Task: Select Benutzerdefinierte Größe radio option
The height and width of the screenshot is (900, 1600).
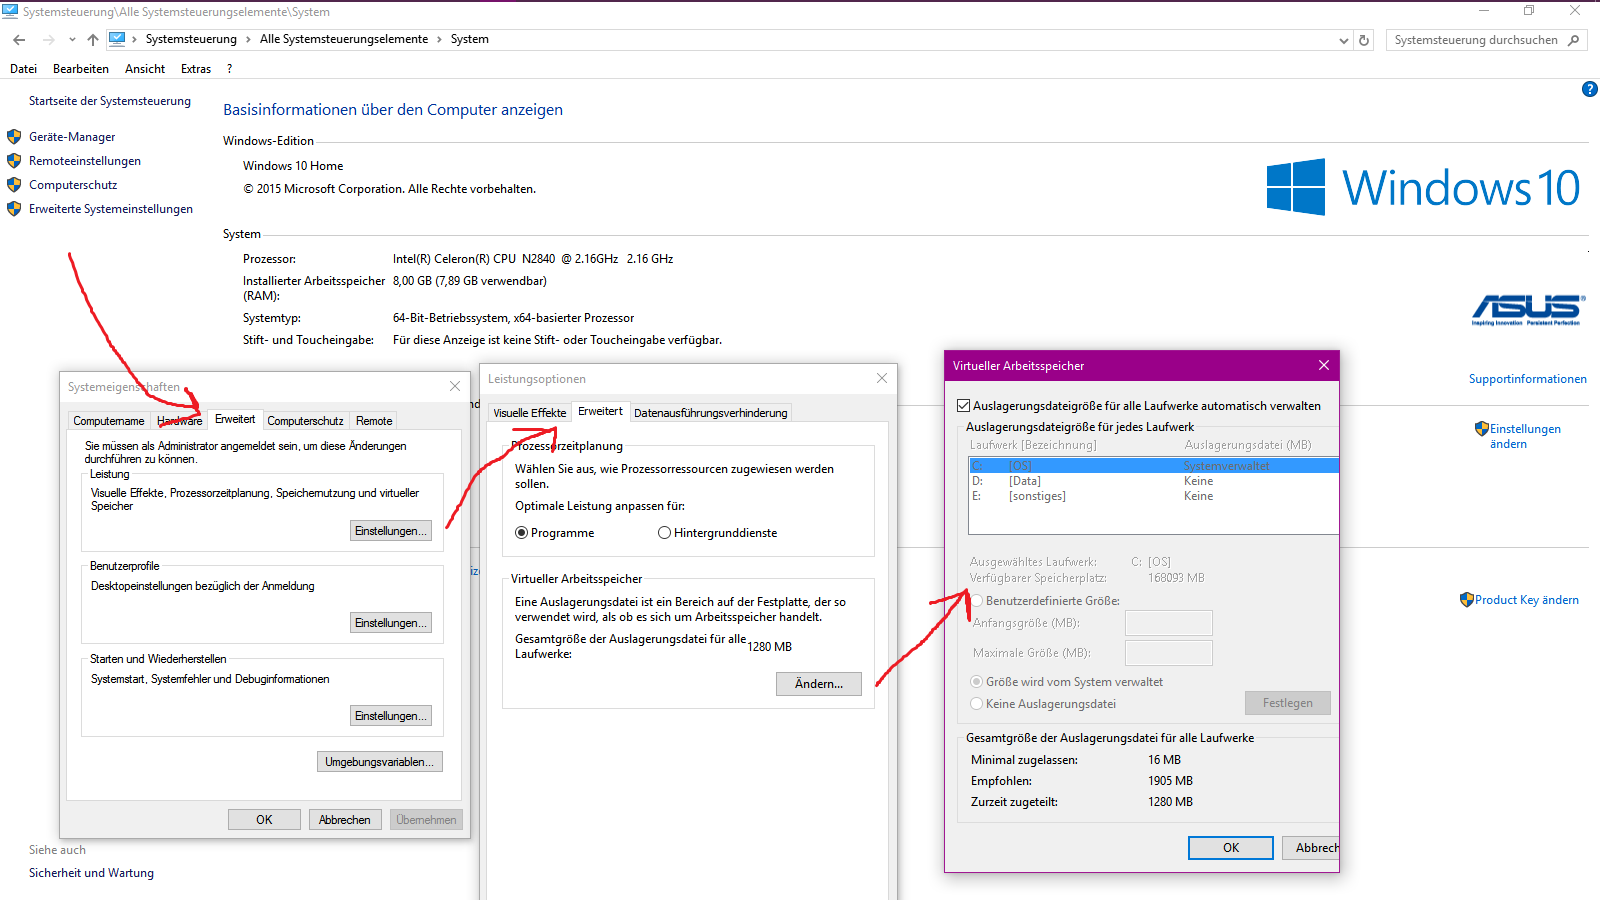Action: [976, 601]
